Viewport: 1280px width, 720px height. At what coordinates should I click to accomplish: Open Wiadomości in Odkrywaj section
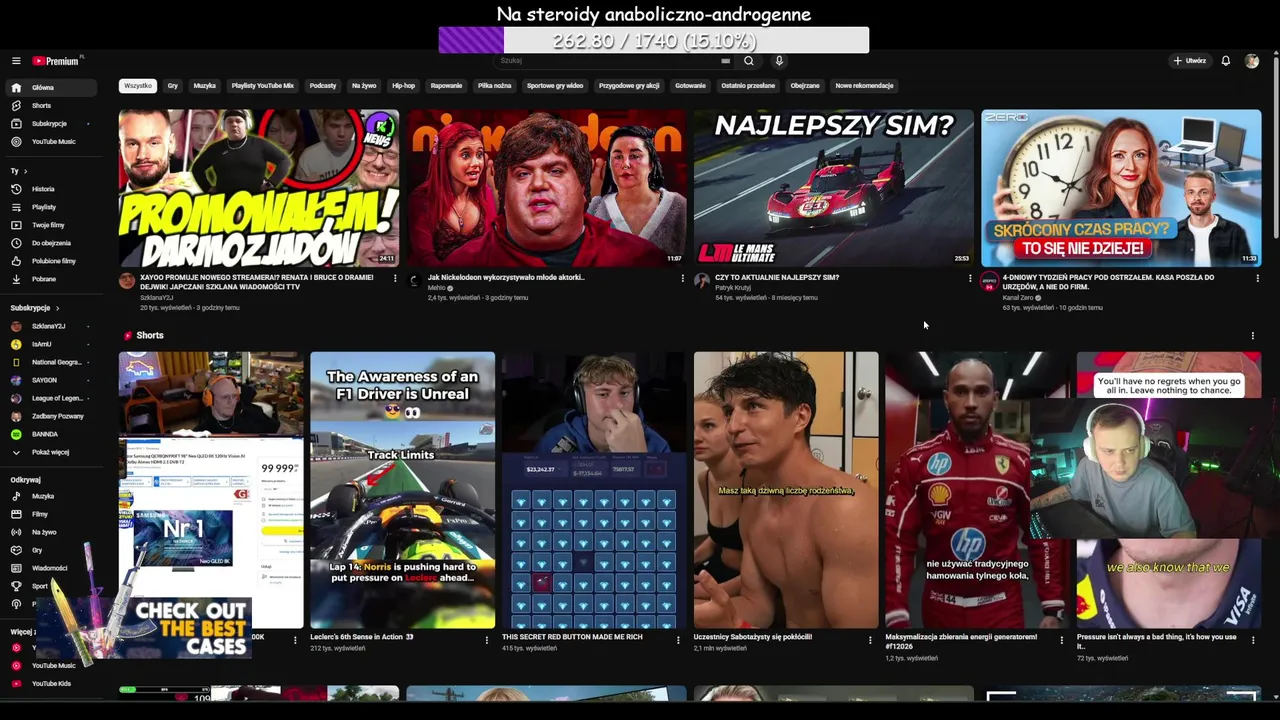49,568
